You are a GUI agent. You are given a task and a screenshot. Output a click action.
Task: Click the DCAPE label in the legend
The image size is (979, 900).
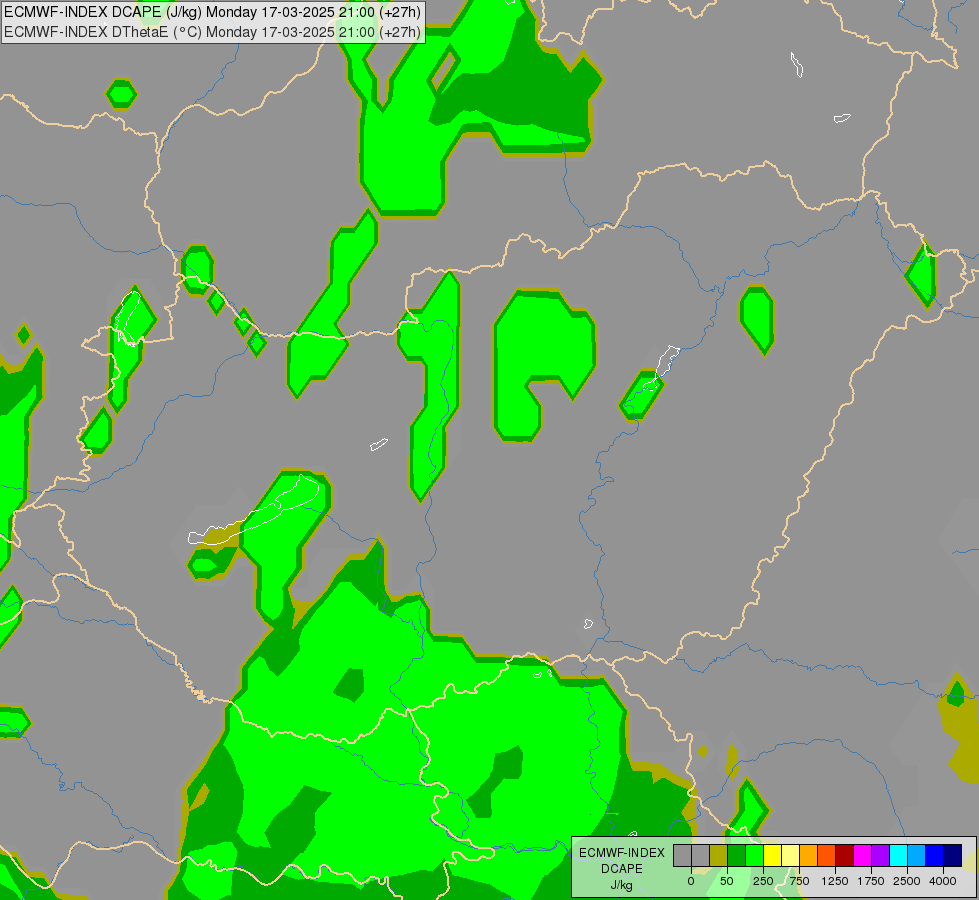[x=622, y=869]
